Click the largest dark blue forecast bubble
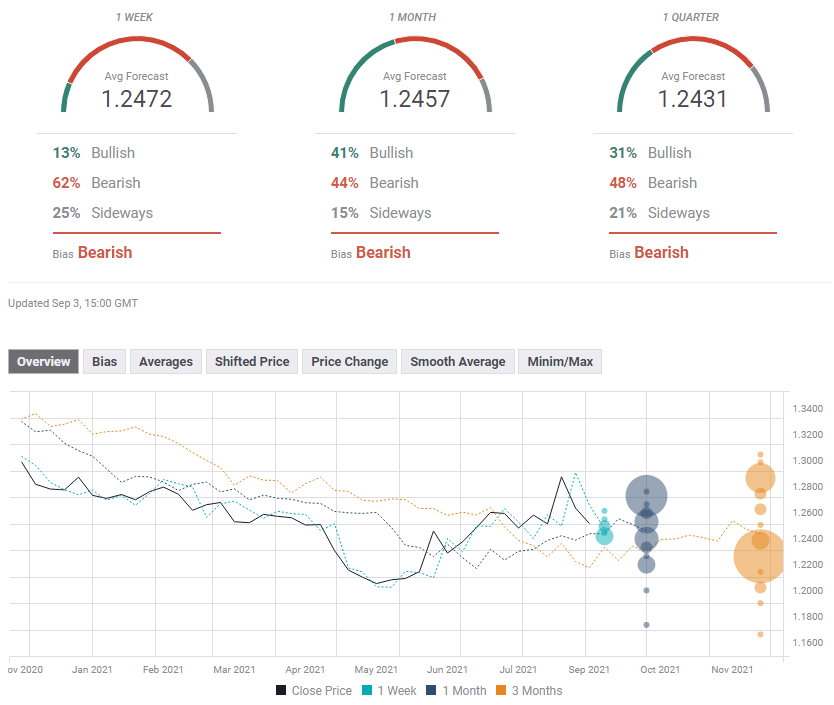834x705 pixels. [647, 495]
